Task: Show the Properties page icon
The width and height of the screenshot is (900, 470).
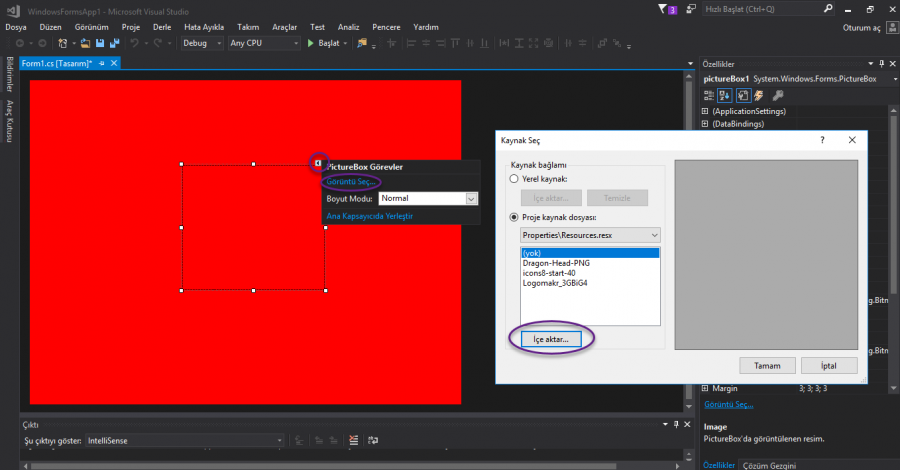Action: (743, 95)
